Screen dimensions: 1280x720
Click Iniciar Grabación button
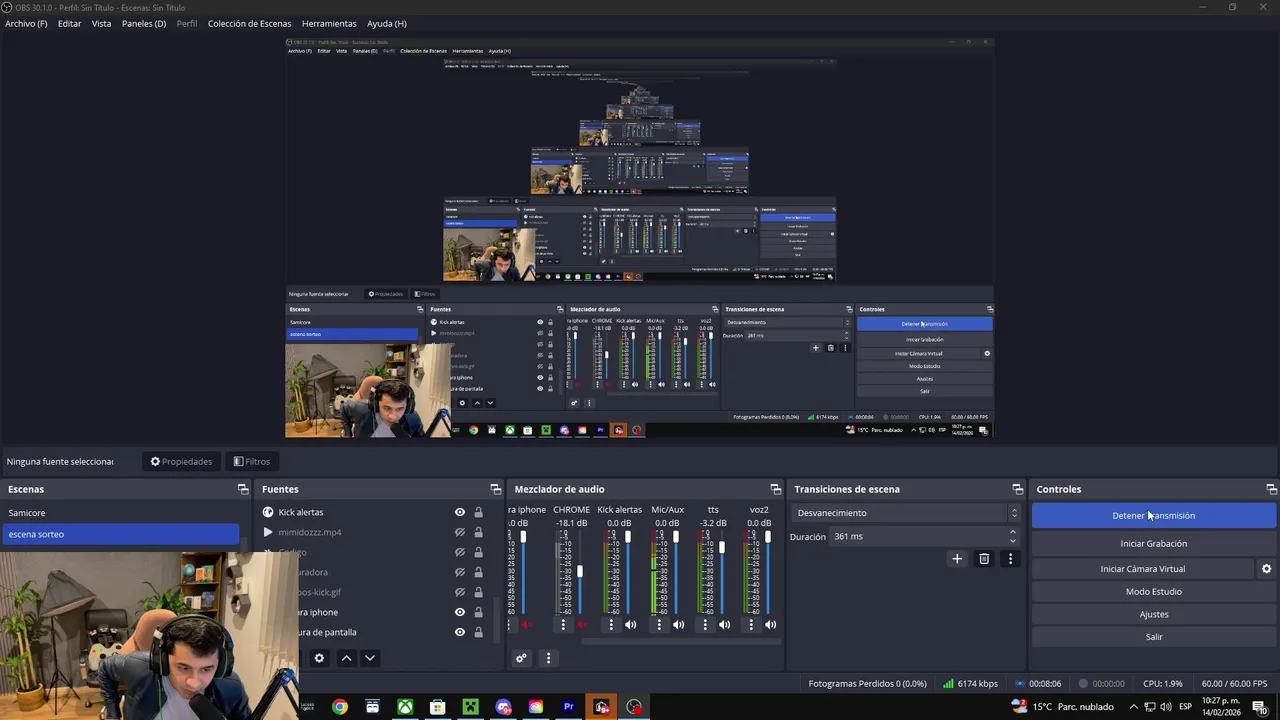(1154, 544)
